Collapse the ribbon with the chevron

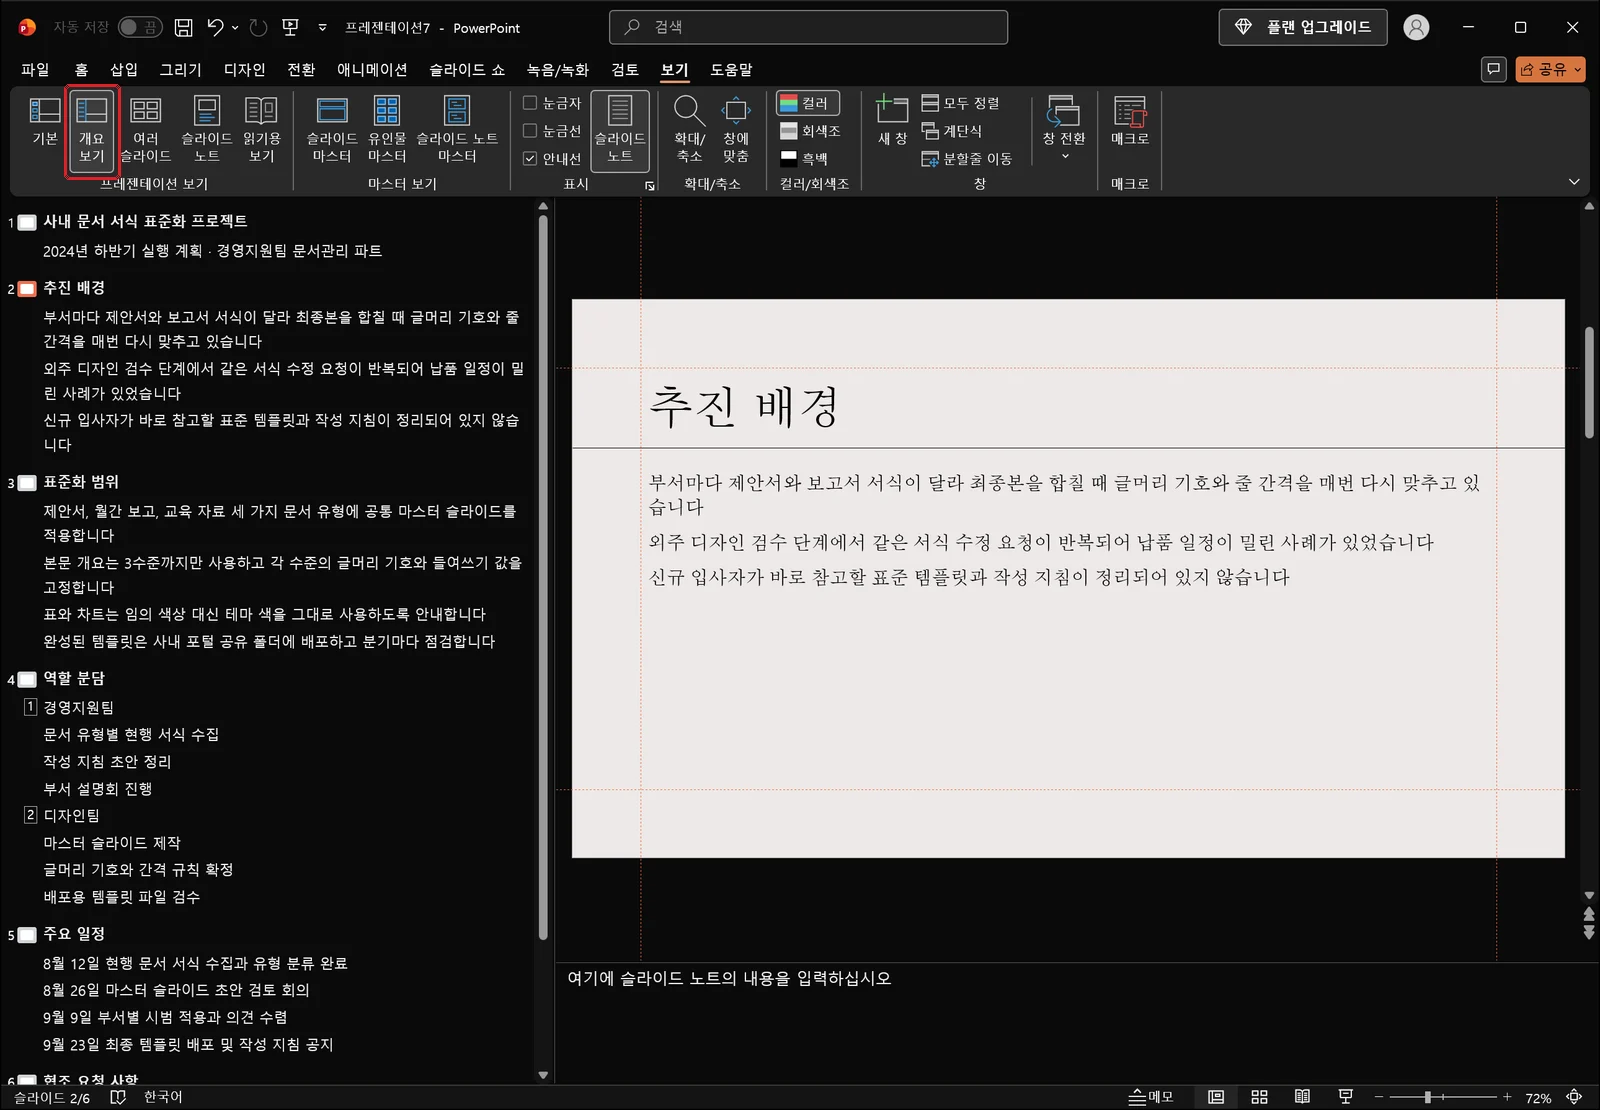pyautogui.click(x=1574, y=182)
